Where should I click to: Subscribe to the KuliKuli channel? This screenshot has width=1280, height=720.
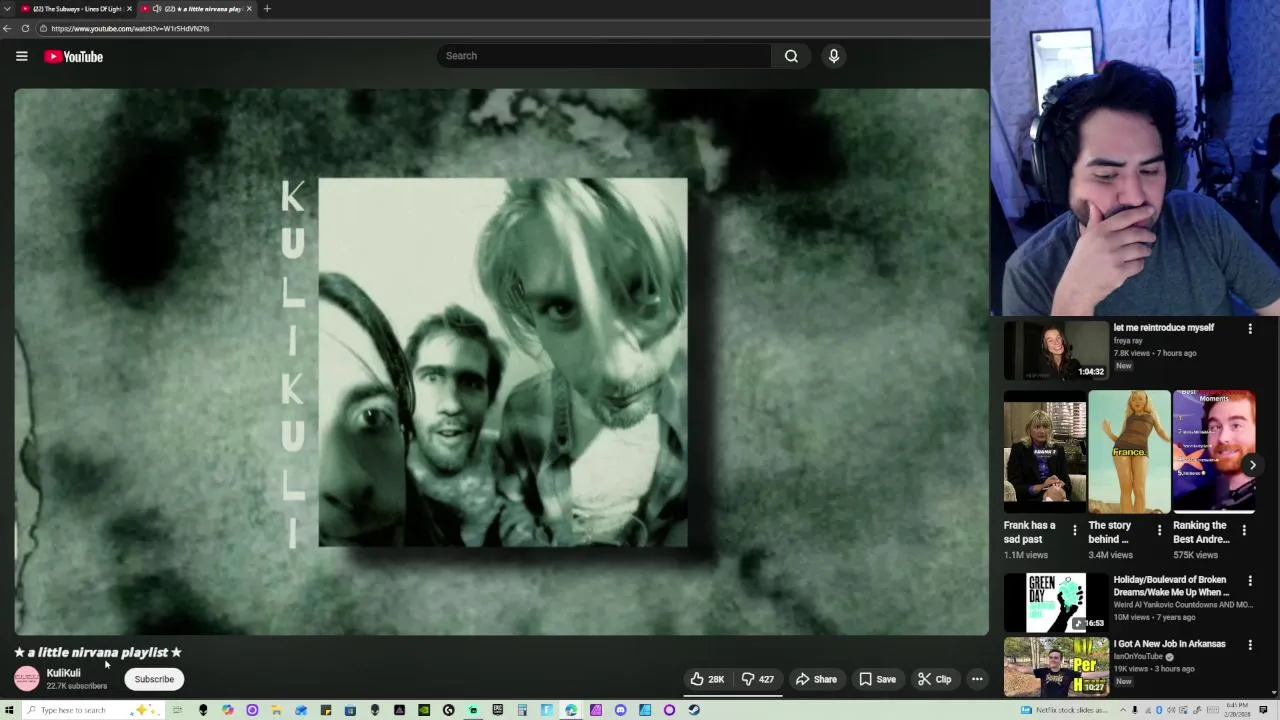click(x=154, y=679)
